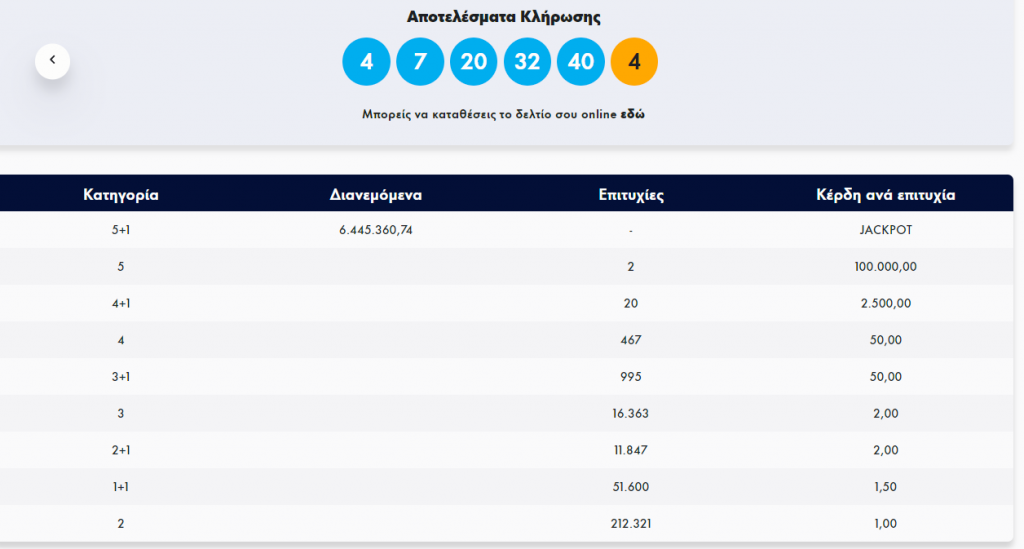Click the first blue ball number 4
The height and width of the screenshot is (549, 1024).
[366, 61]
